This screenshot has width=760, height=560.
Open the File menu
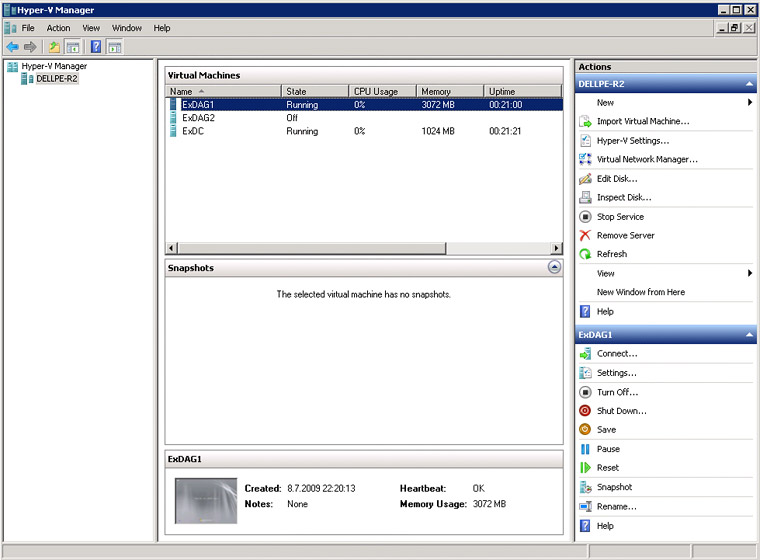tap(28, 28)
